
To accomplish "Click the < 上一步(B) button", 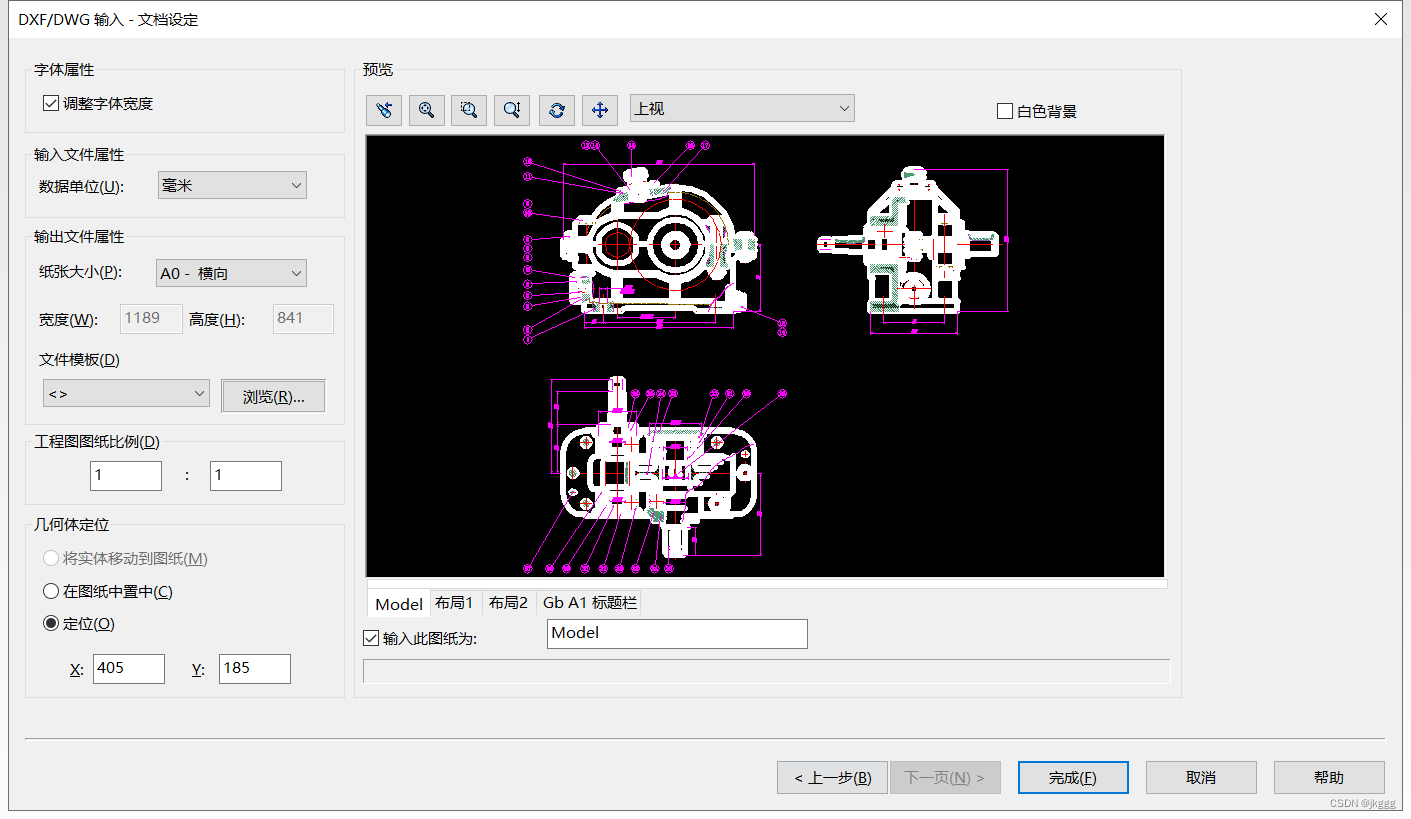I will (x=833, y=777).
